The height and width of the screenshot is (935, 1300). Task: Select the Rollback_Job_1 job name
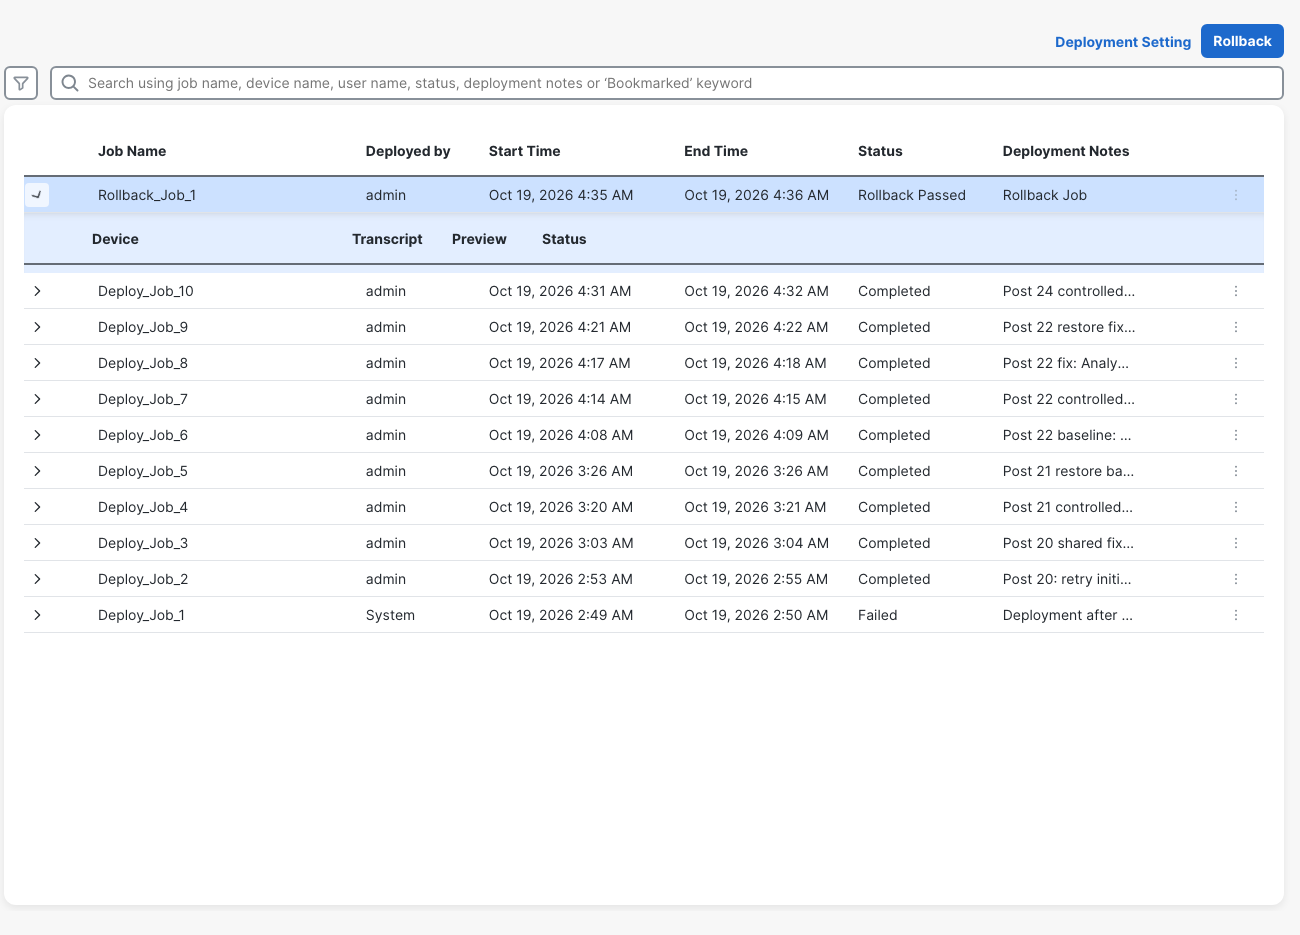coord(147,195)
